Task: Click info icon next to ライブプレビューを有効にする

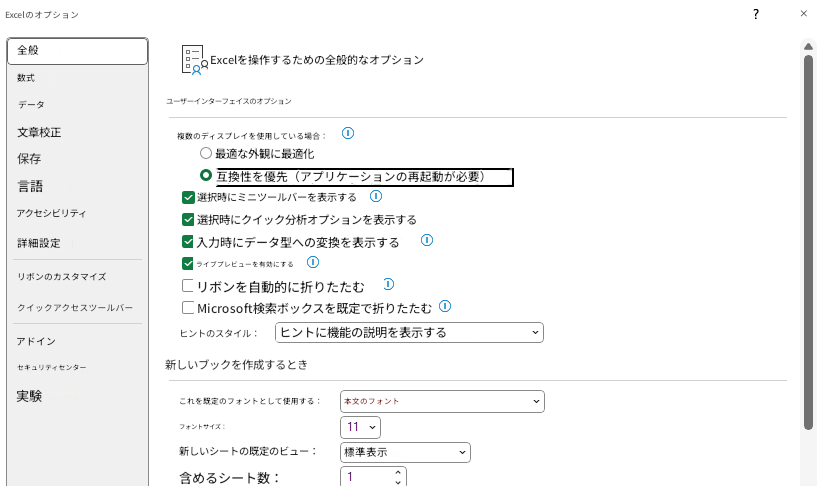Action: click(313, 262)
